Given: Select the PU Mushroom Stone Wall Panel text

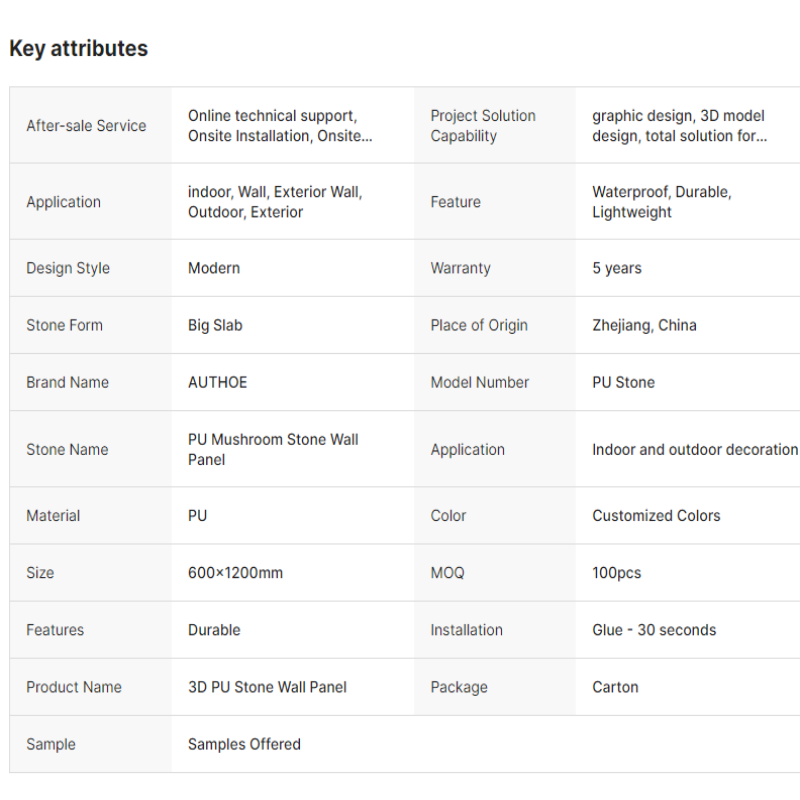Looking at the screenshot, I should coord(273,449).
